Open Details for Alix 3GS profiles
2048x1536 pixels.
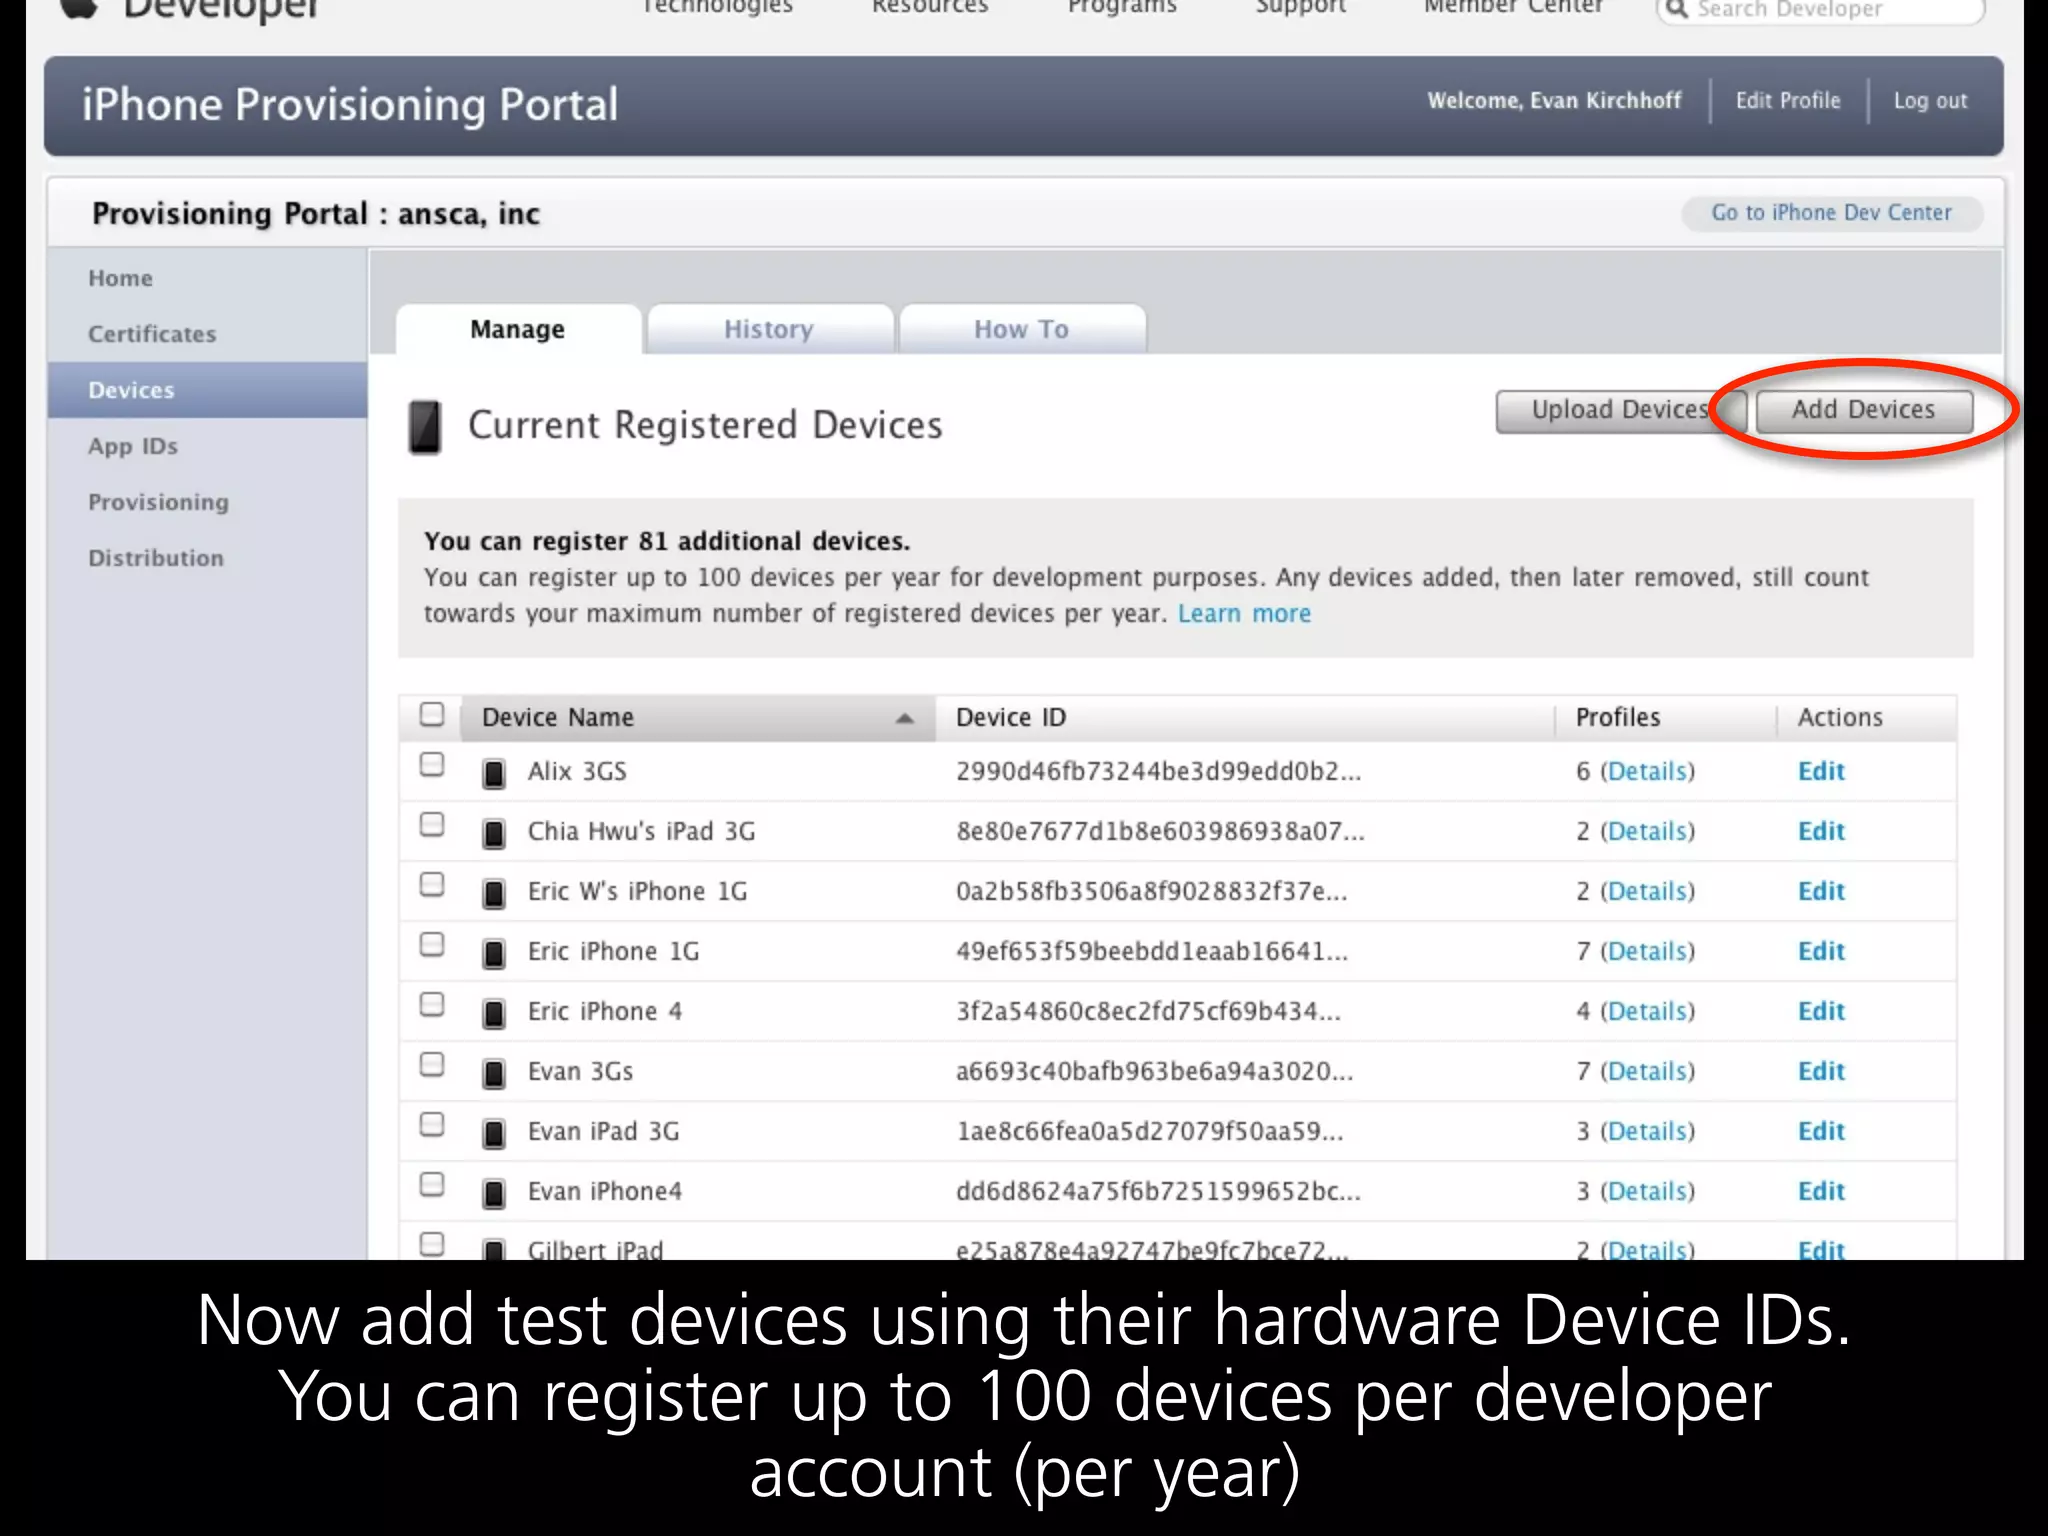click(x=1648, y=772)
